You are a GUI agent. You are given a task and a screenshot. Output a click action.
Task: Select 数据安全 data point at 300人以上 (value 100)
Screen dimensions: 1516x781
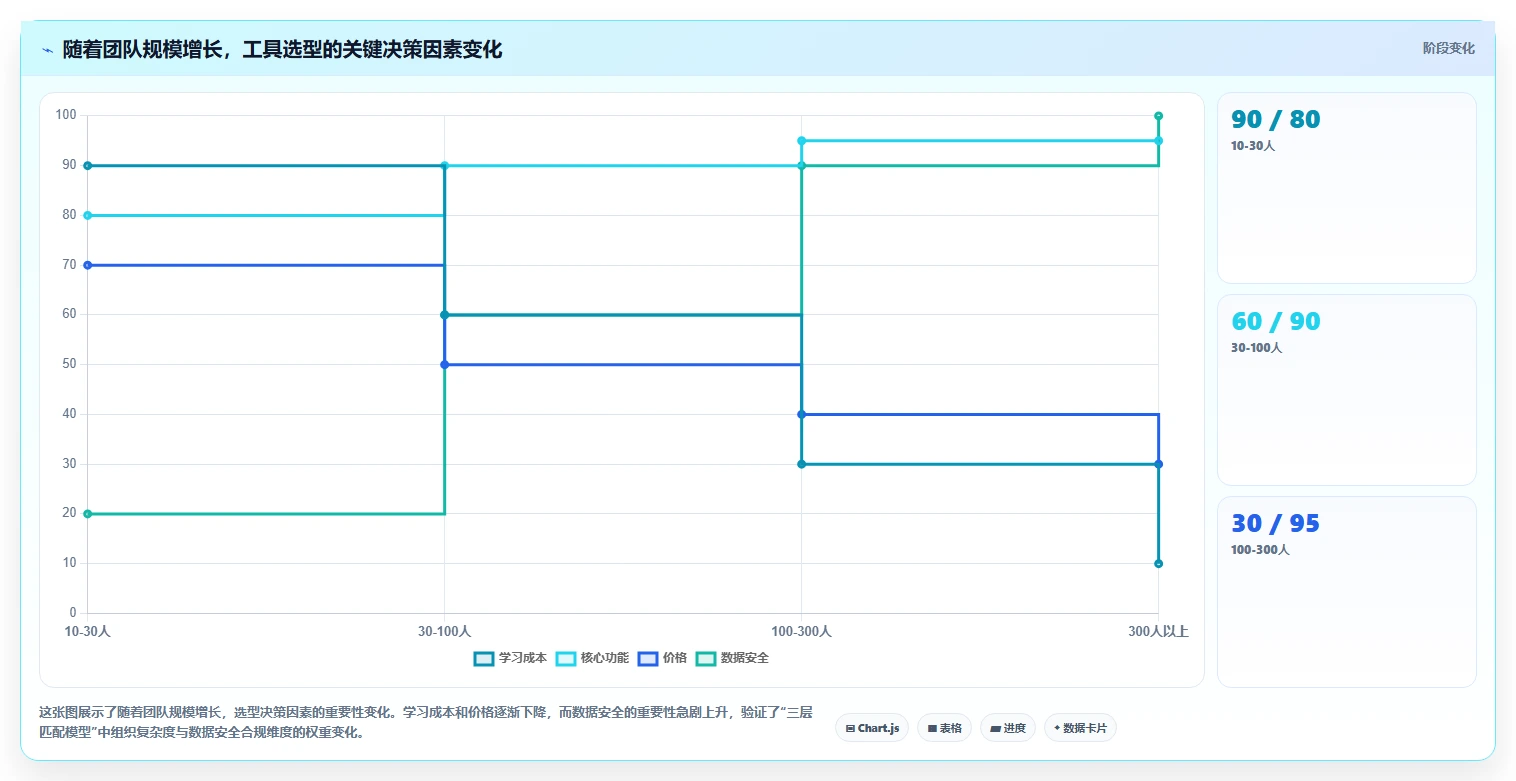1158,116
